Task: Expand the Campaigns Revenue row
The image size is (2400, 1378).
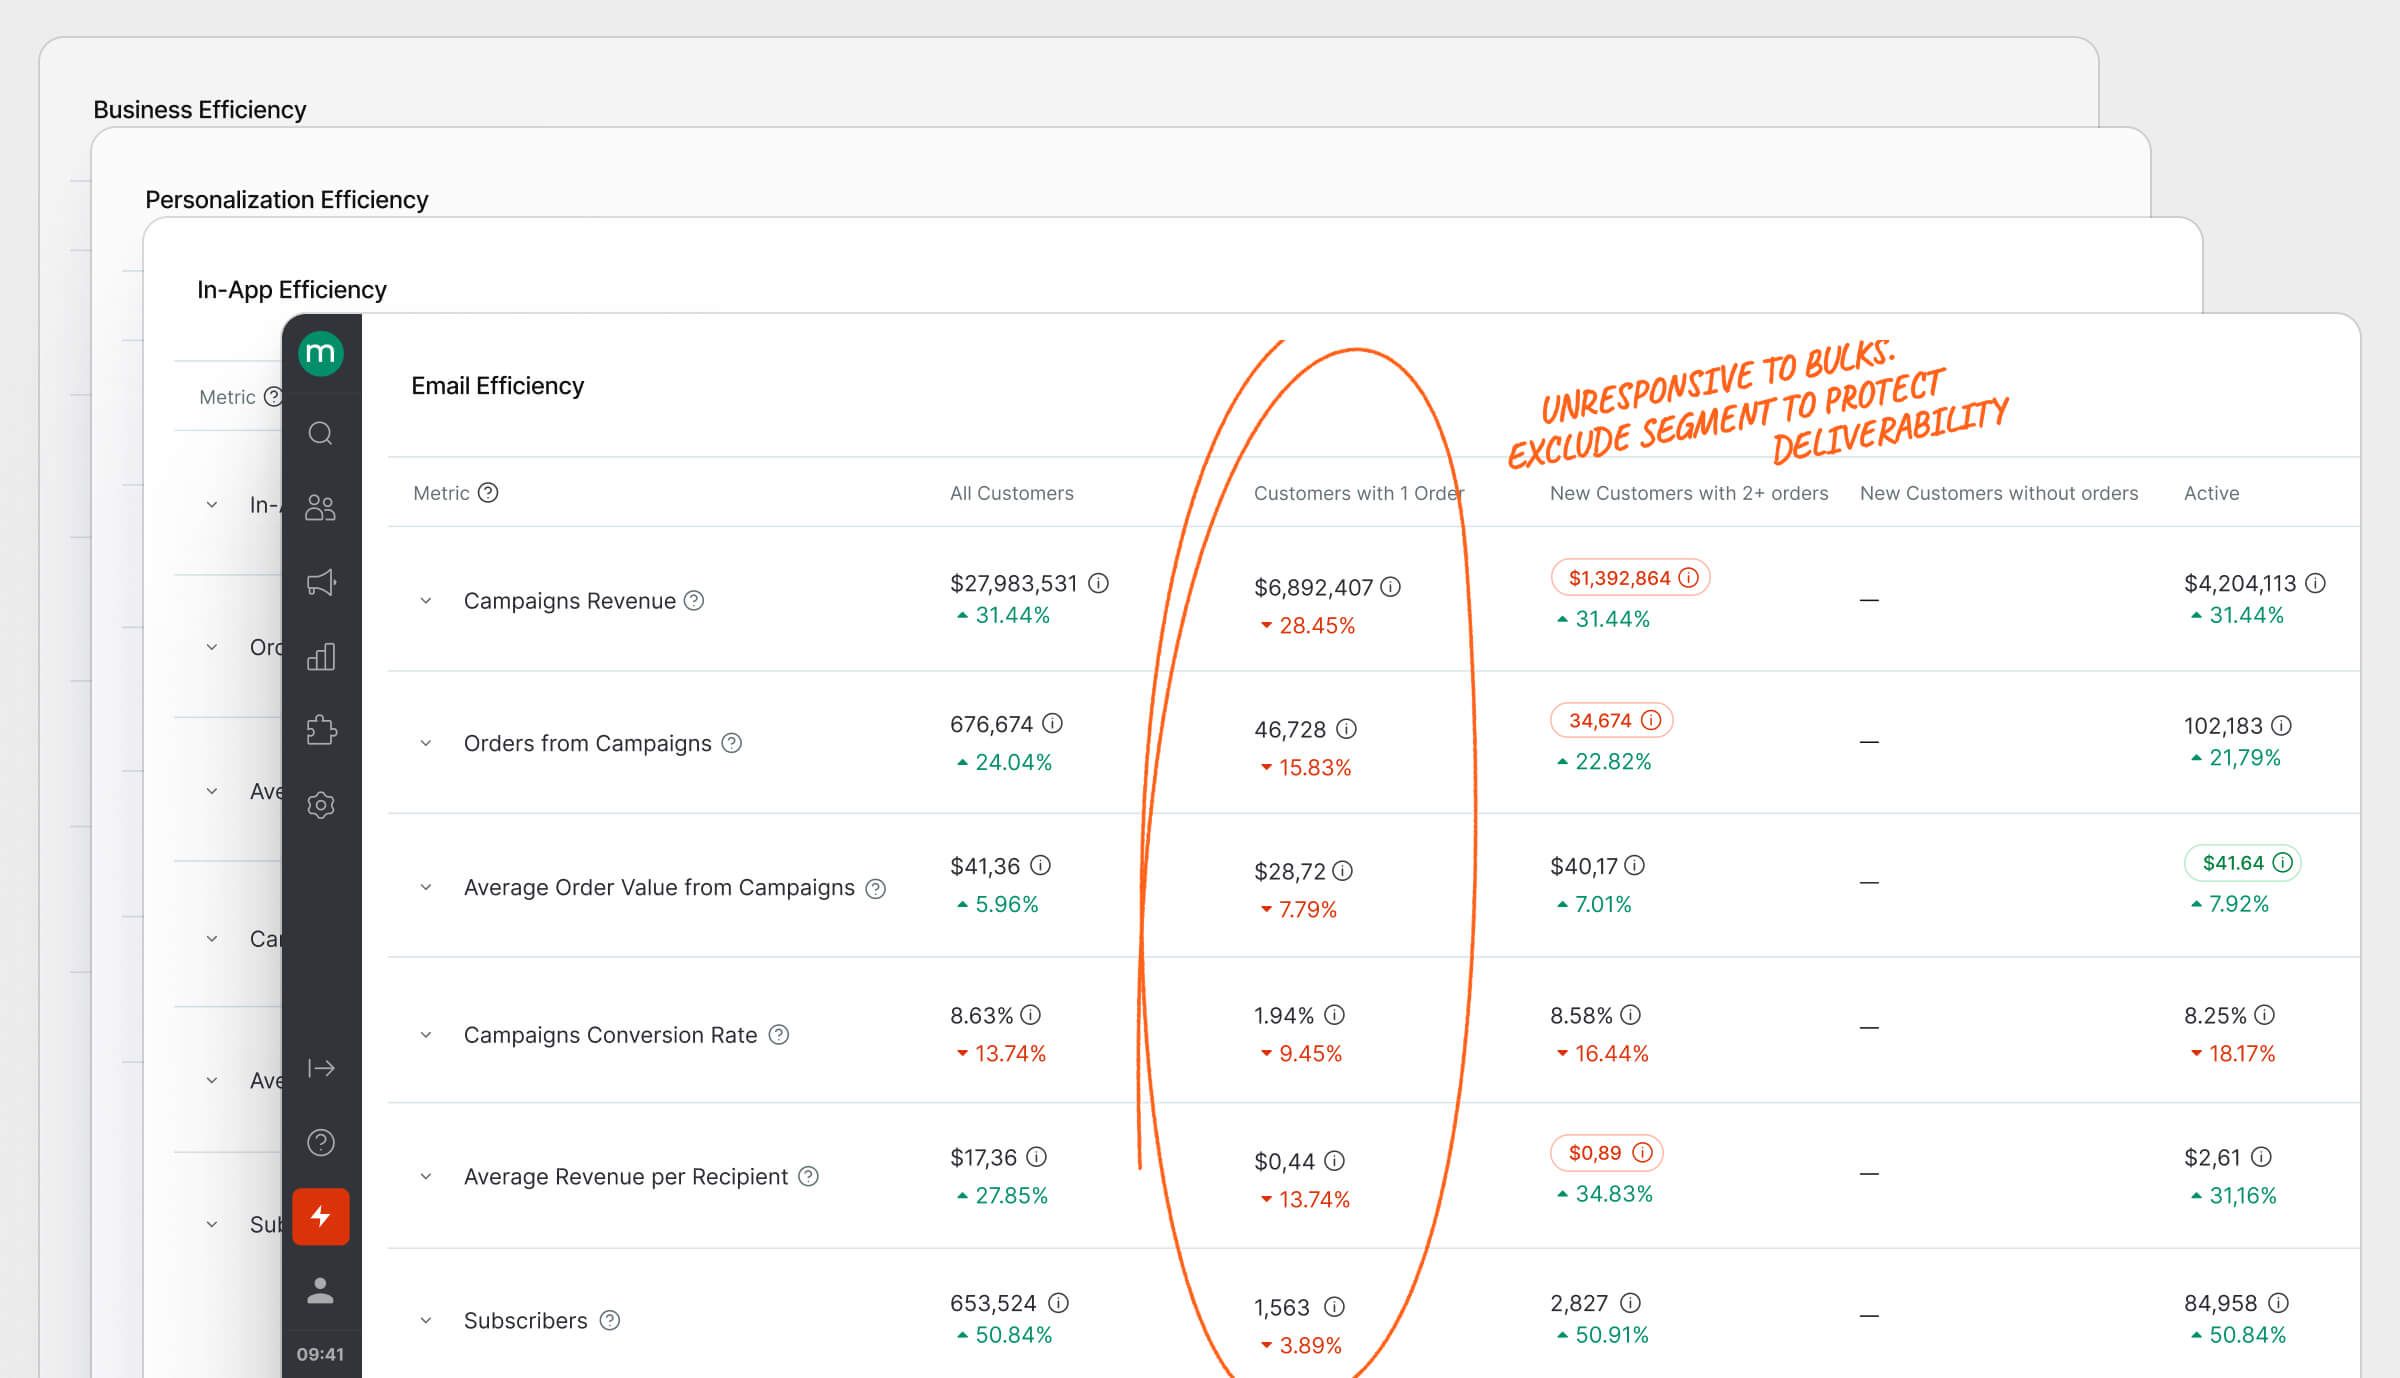Action: pos(426,601)
